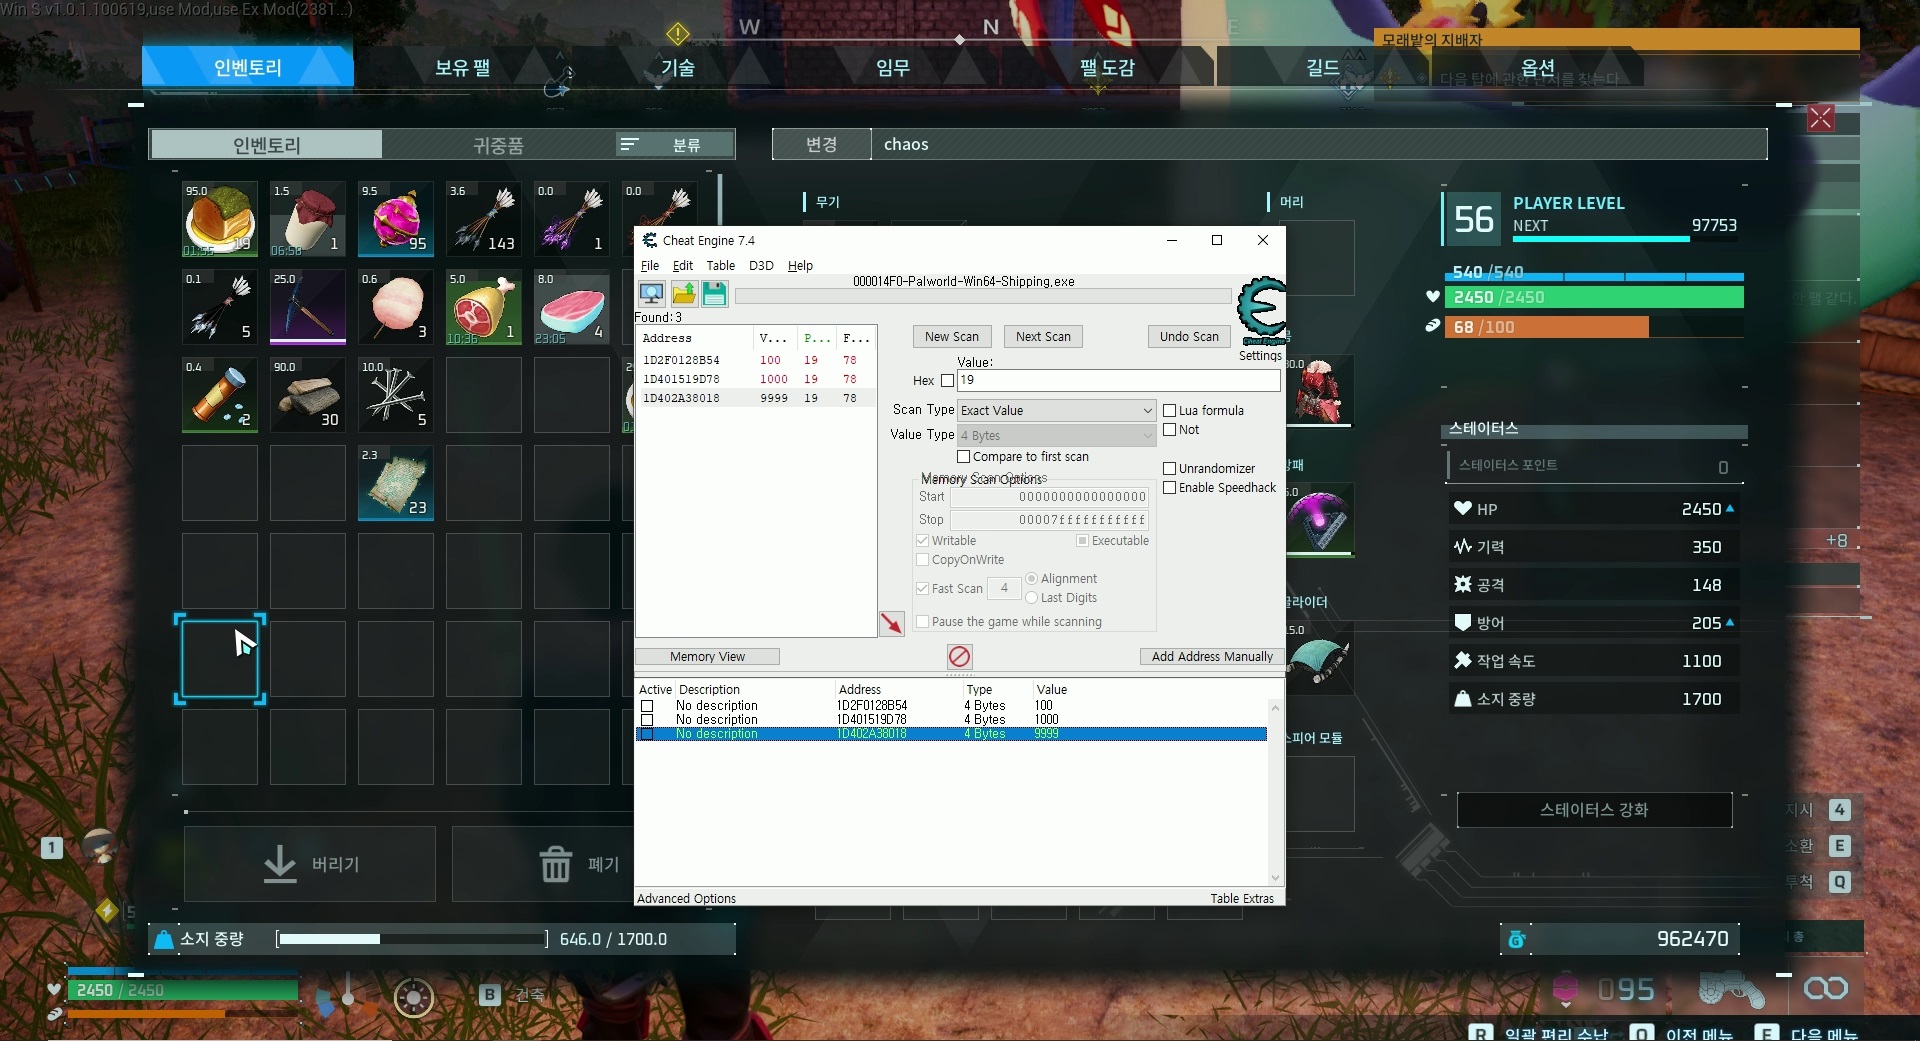Close the game menu with red X
The height and width of the screenshot is (1041, 1920).
tap(1821, 118)
